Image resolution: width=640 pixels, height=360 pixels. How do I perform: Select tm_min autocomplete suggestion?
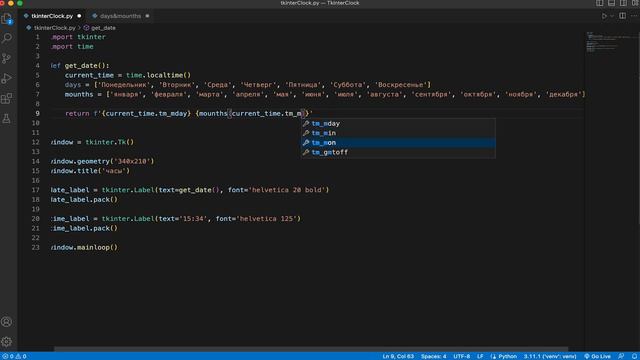[x=398, y=133]
